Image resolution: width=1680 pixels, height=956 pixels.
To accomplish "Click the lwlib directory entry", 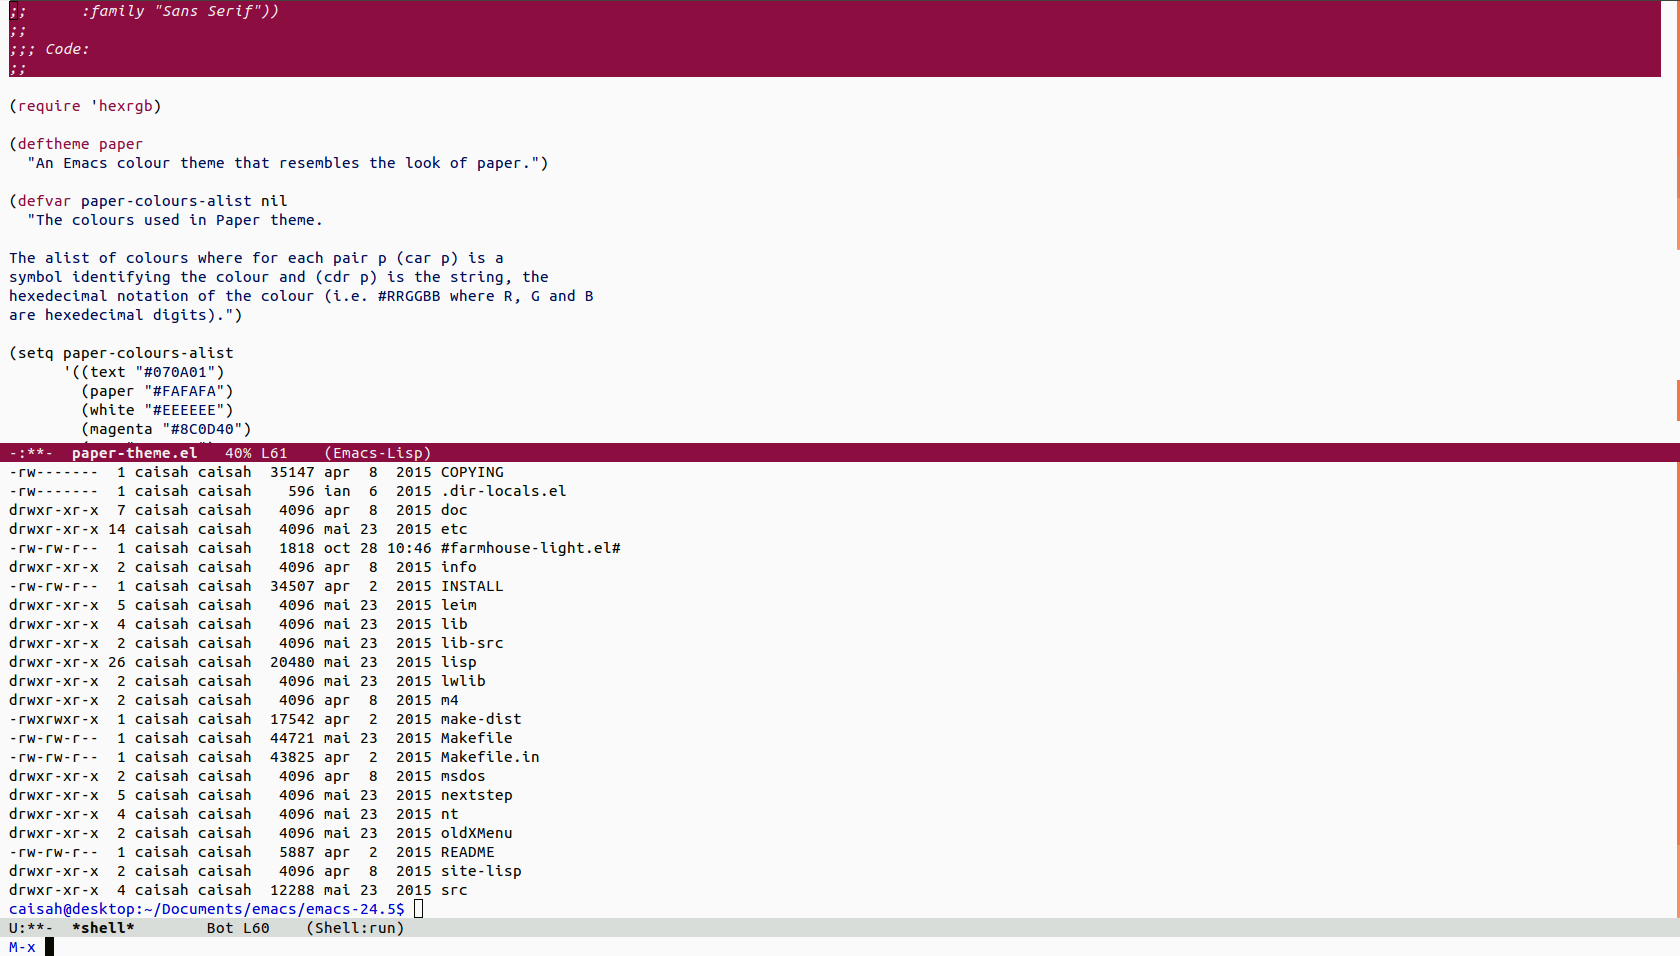I will click(x=463, y=681).
